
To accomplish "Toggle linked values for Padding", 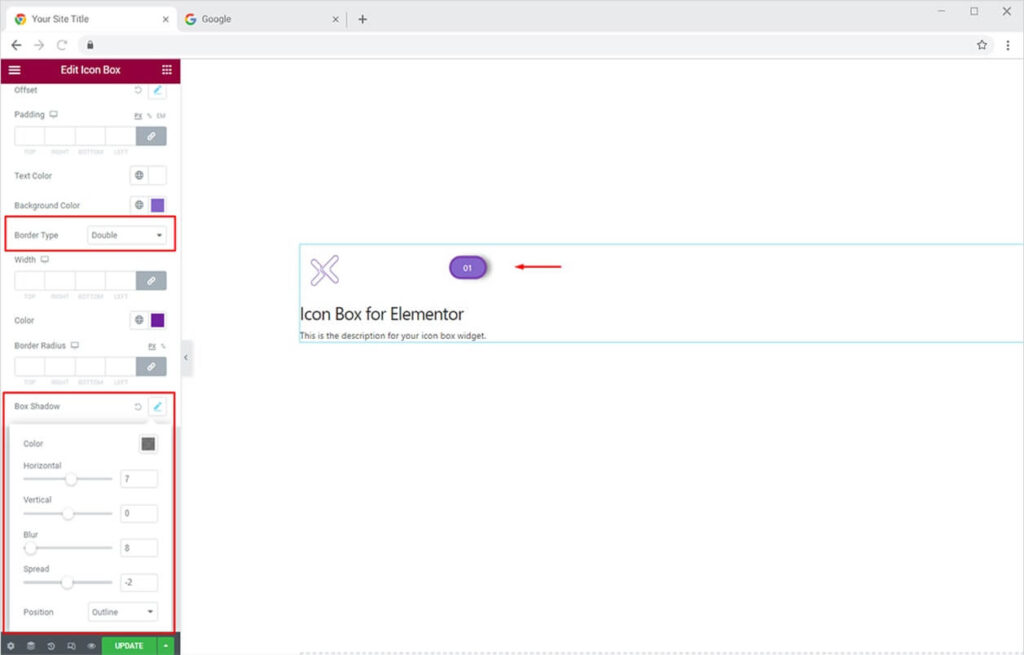I will coord(151,136).
